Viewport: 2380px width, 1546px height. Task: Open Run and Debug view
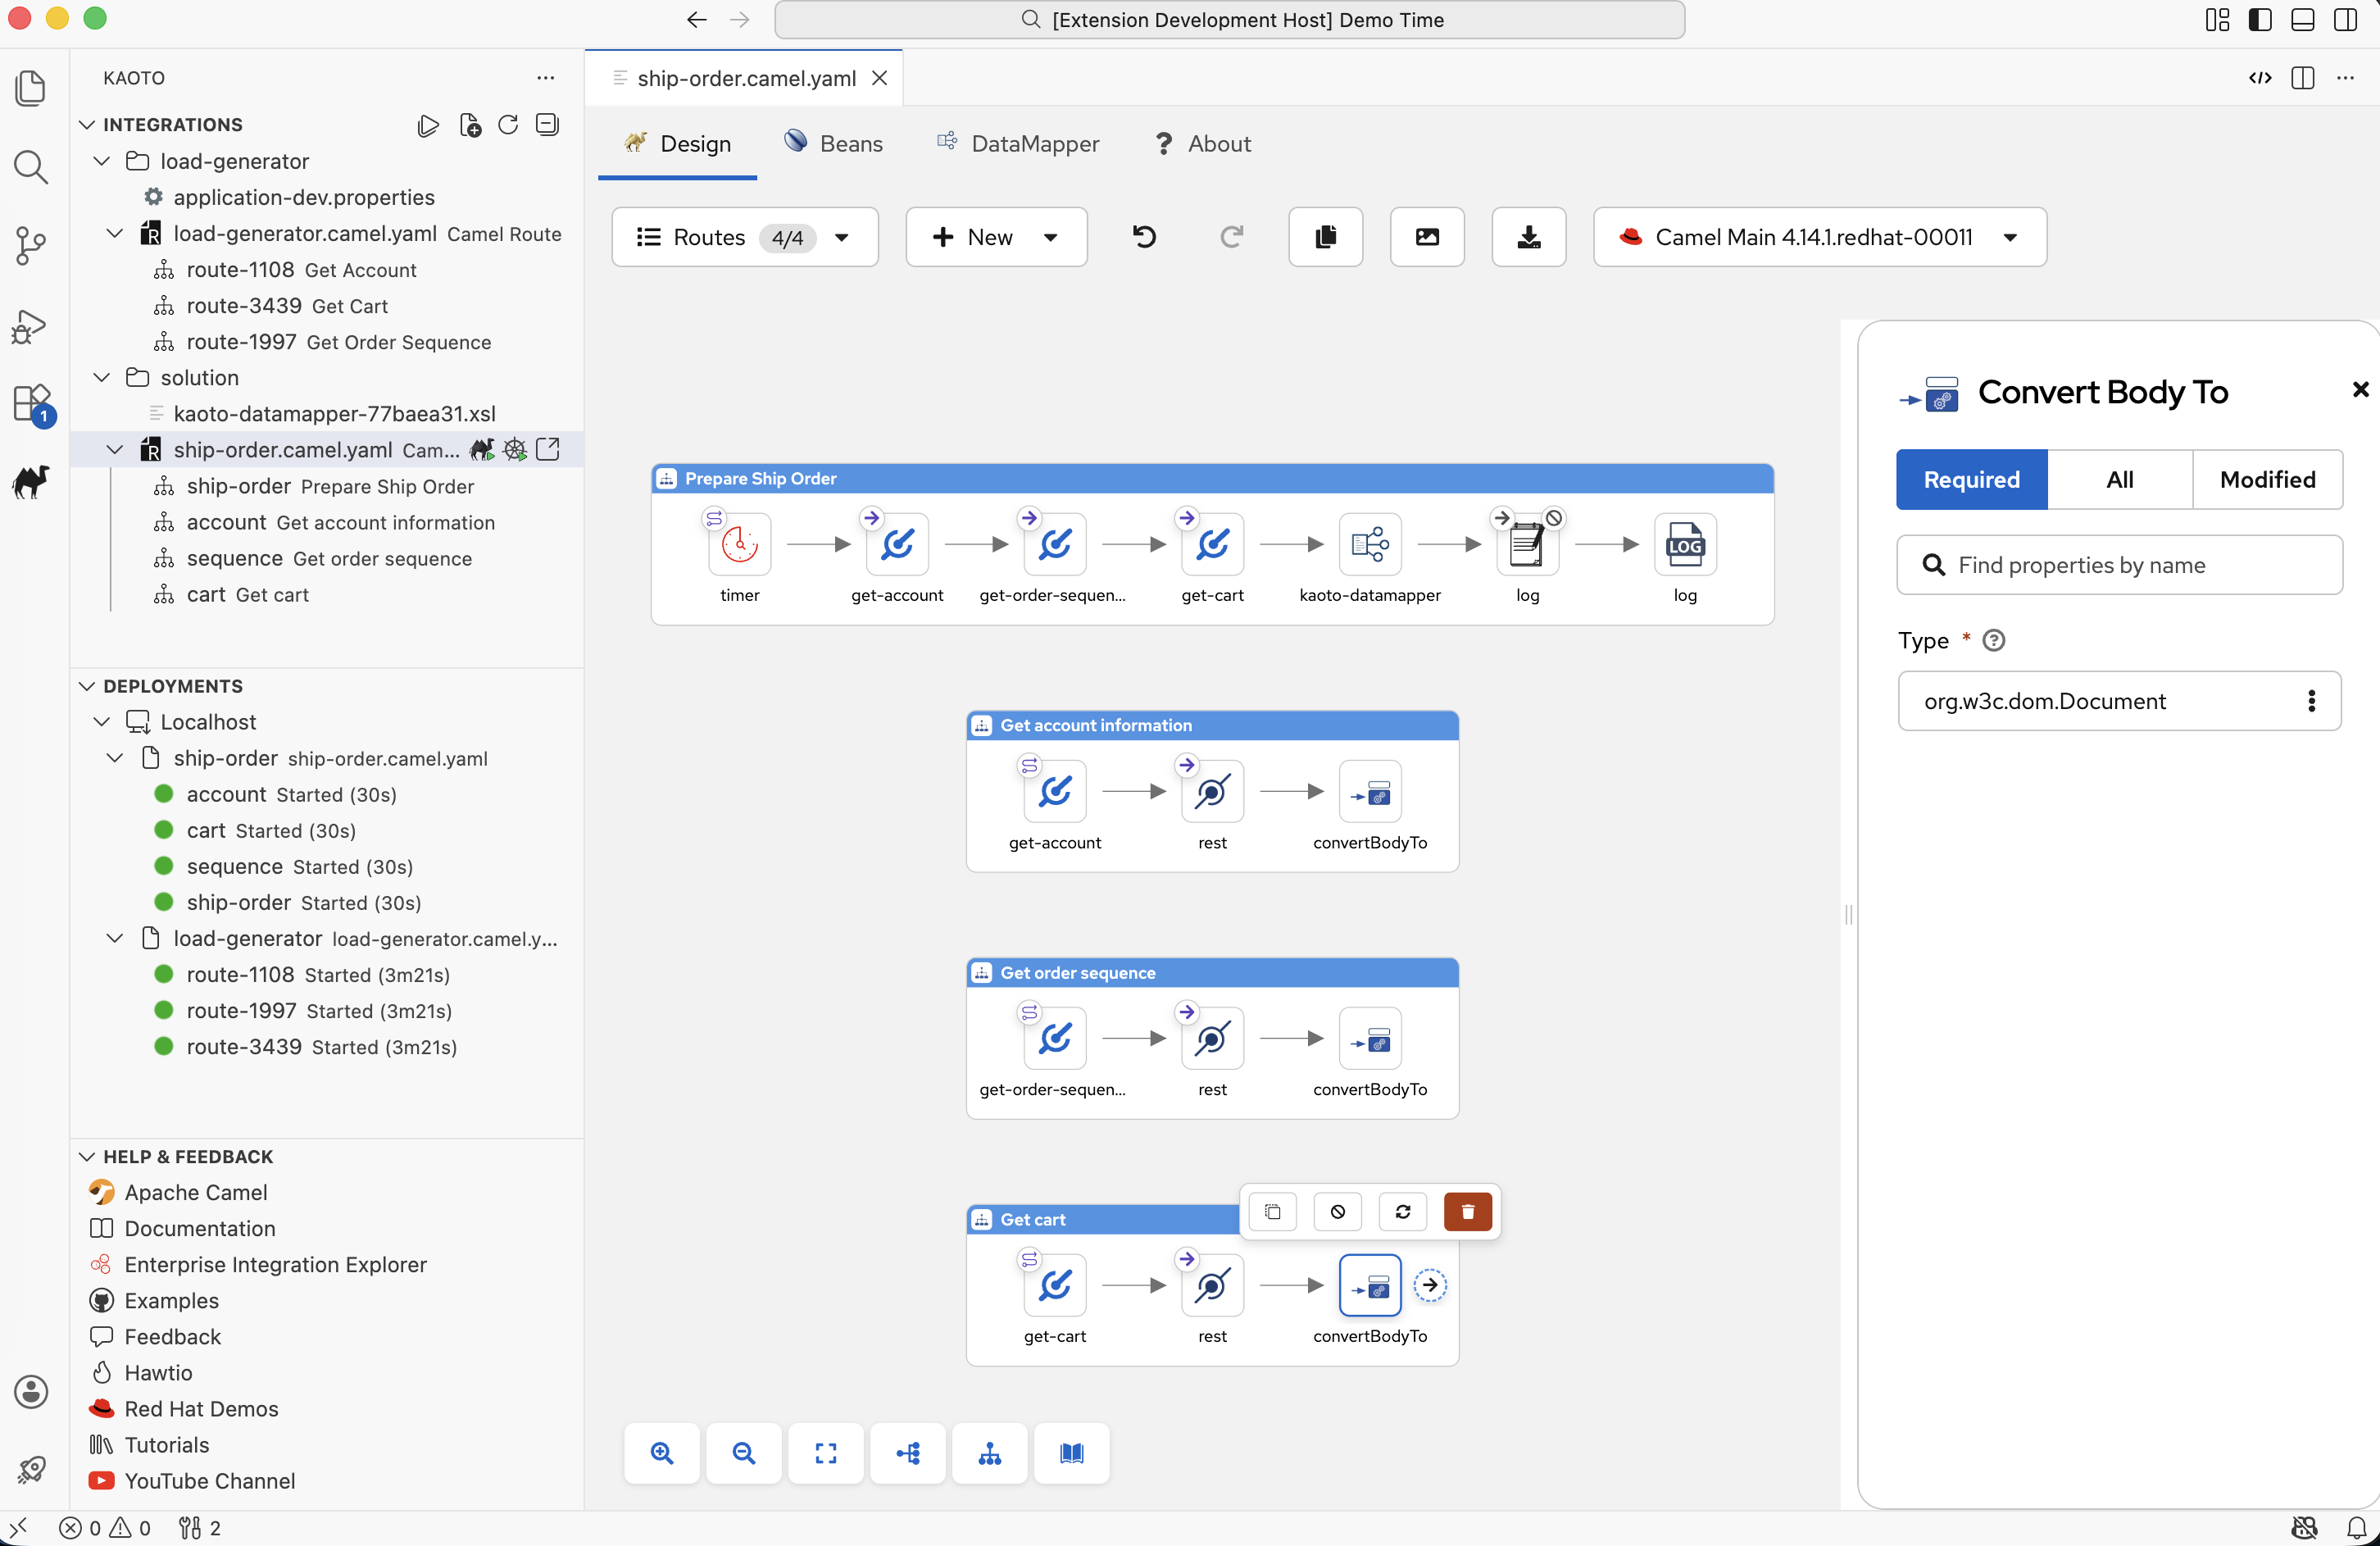(31, 326)
